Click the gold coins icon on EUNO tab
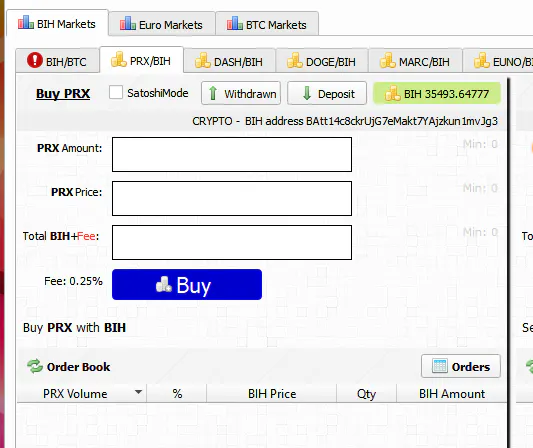533x448 pixels. [482, 60]
